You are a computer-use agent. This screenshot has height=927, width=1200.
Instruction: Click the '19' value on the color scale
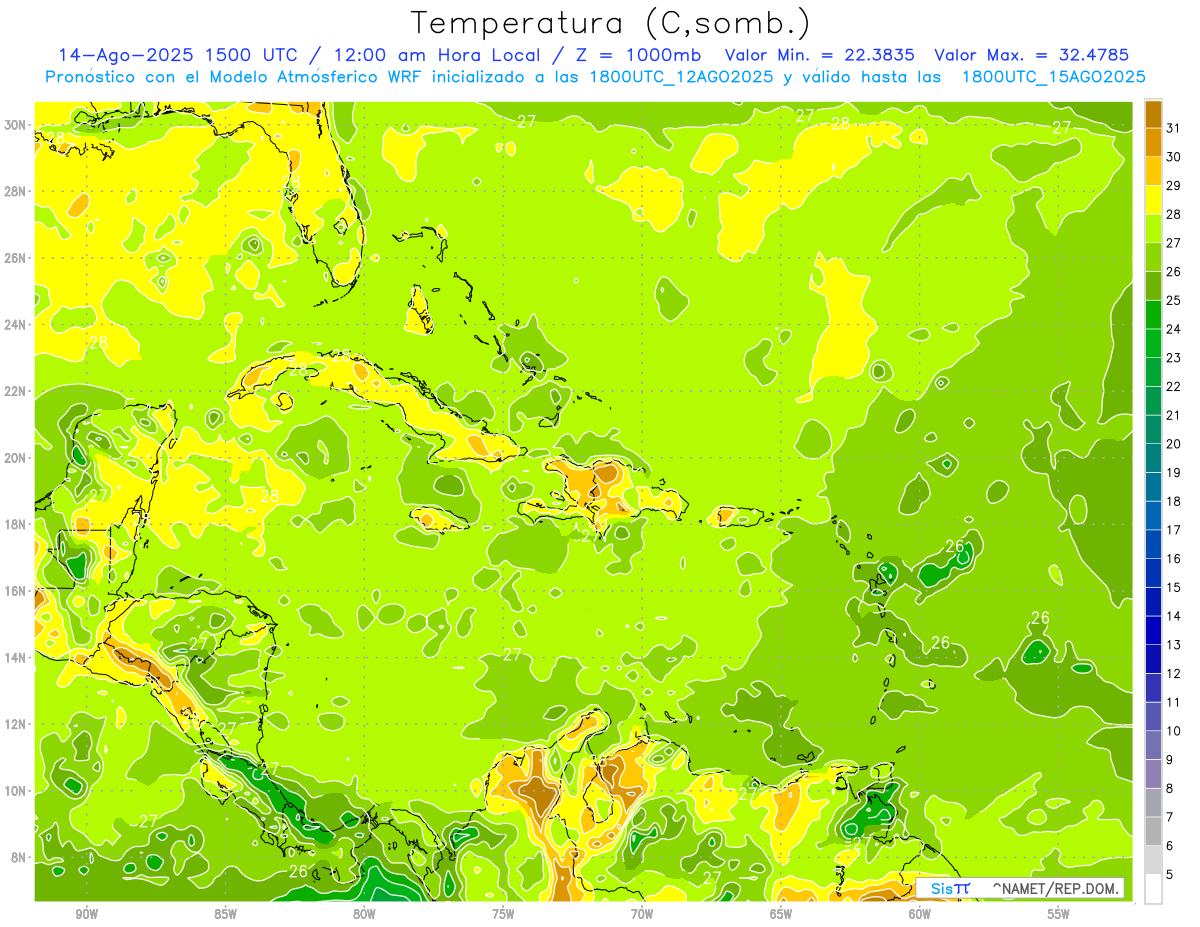pos(1174,473)
